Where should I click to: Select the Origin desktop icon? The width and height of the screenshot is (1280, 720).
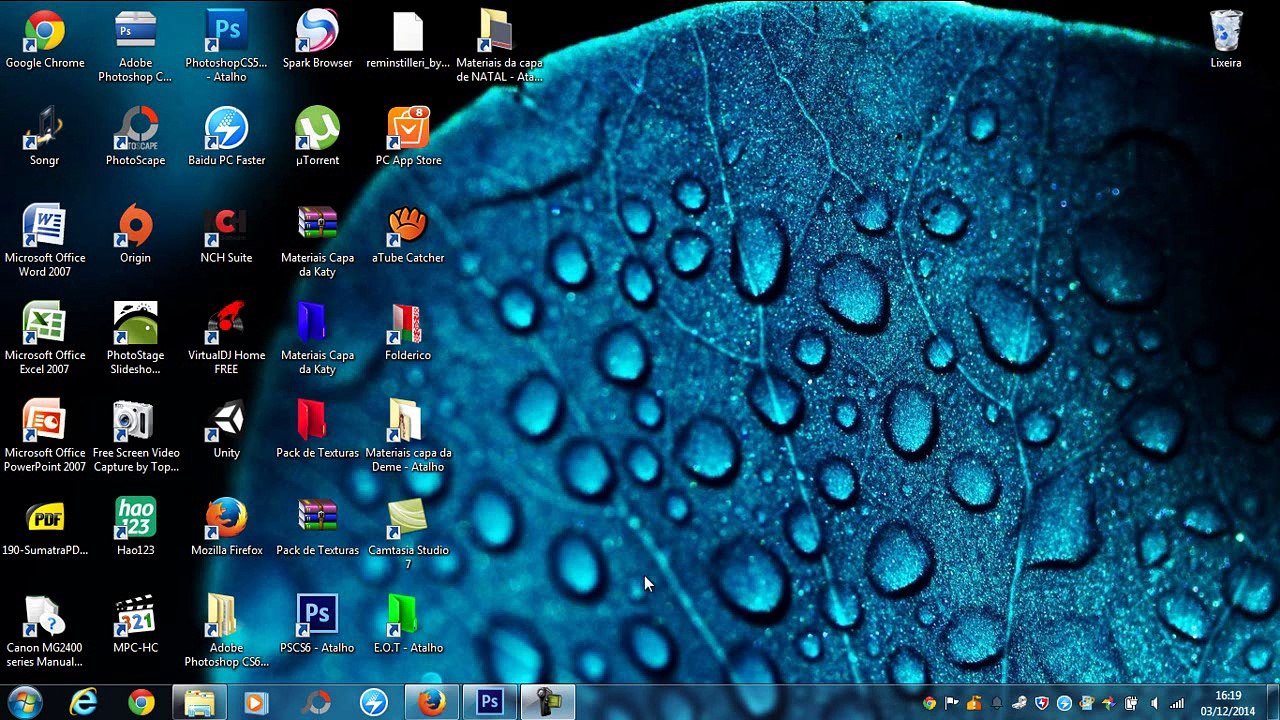pyautogui.click(x=135, y=235)
